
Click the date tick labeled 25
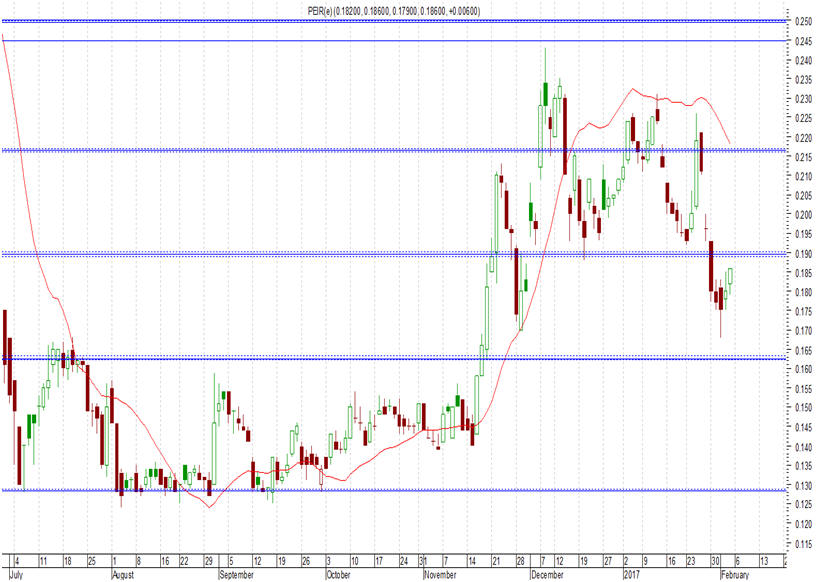[x=92, y=561]
